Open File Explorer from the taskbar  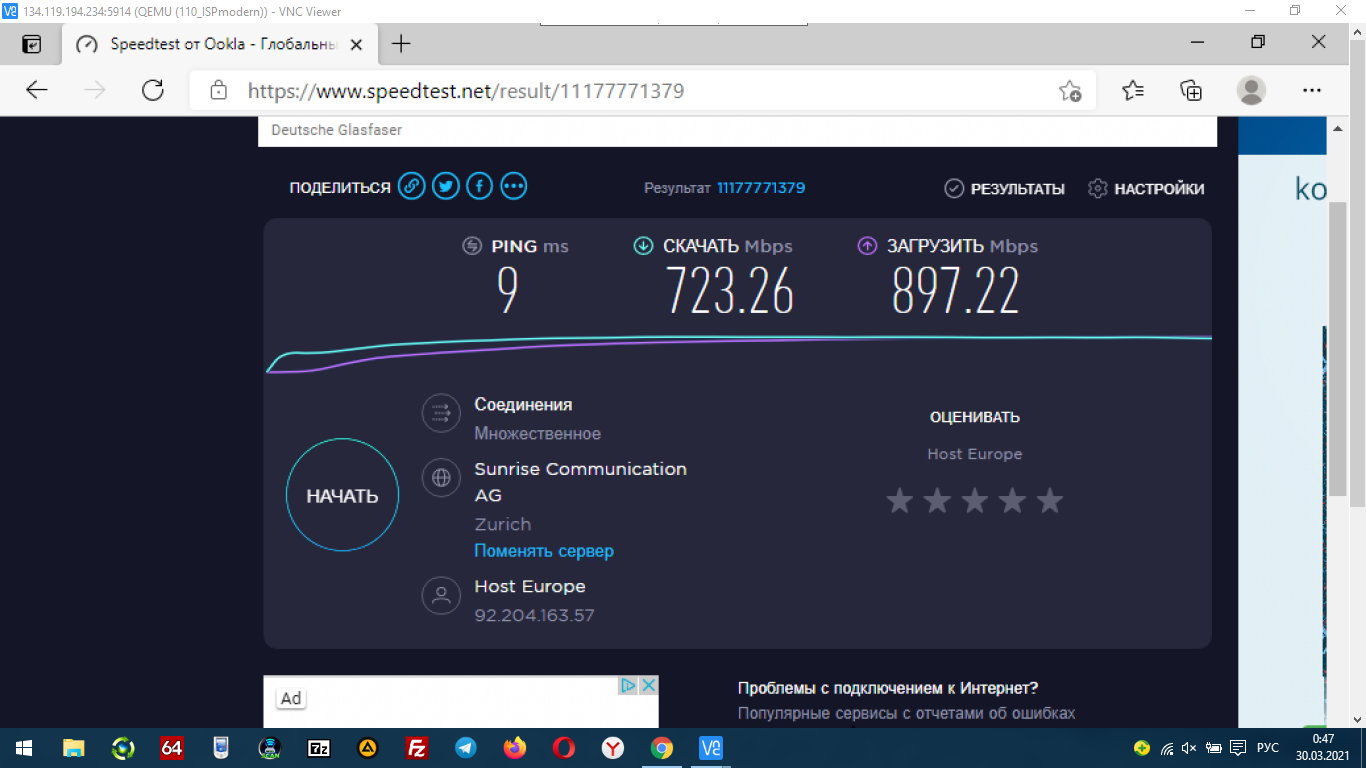[73, 748]
